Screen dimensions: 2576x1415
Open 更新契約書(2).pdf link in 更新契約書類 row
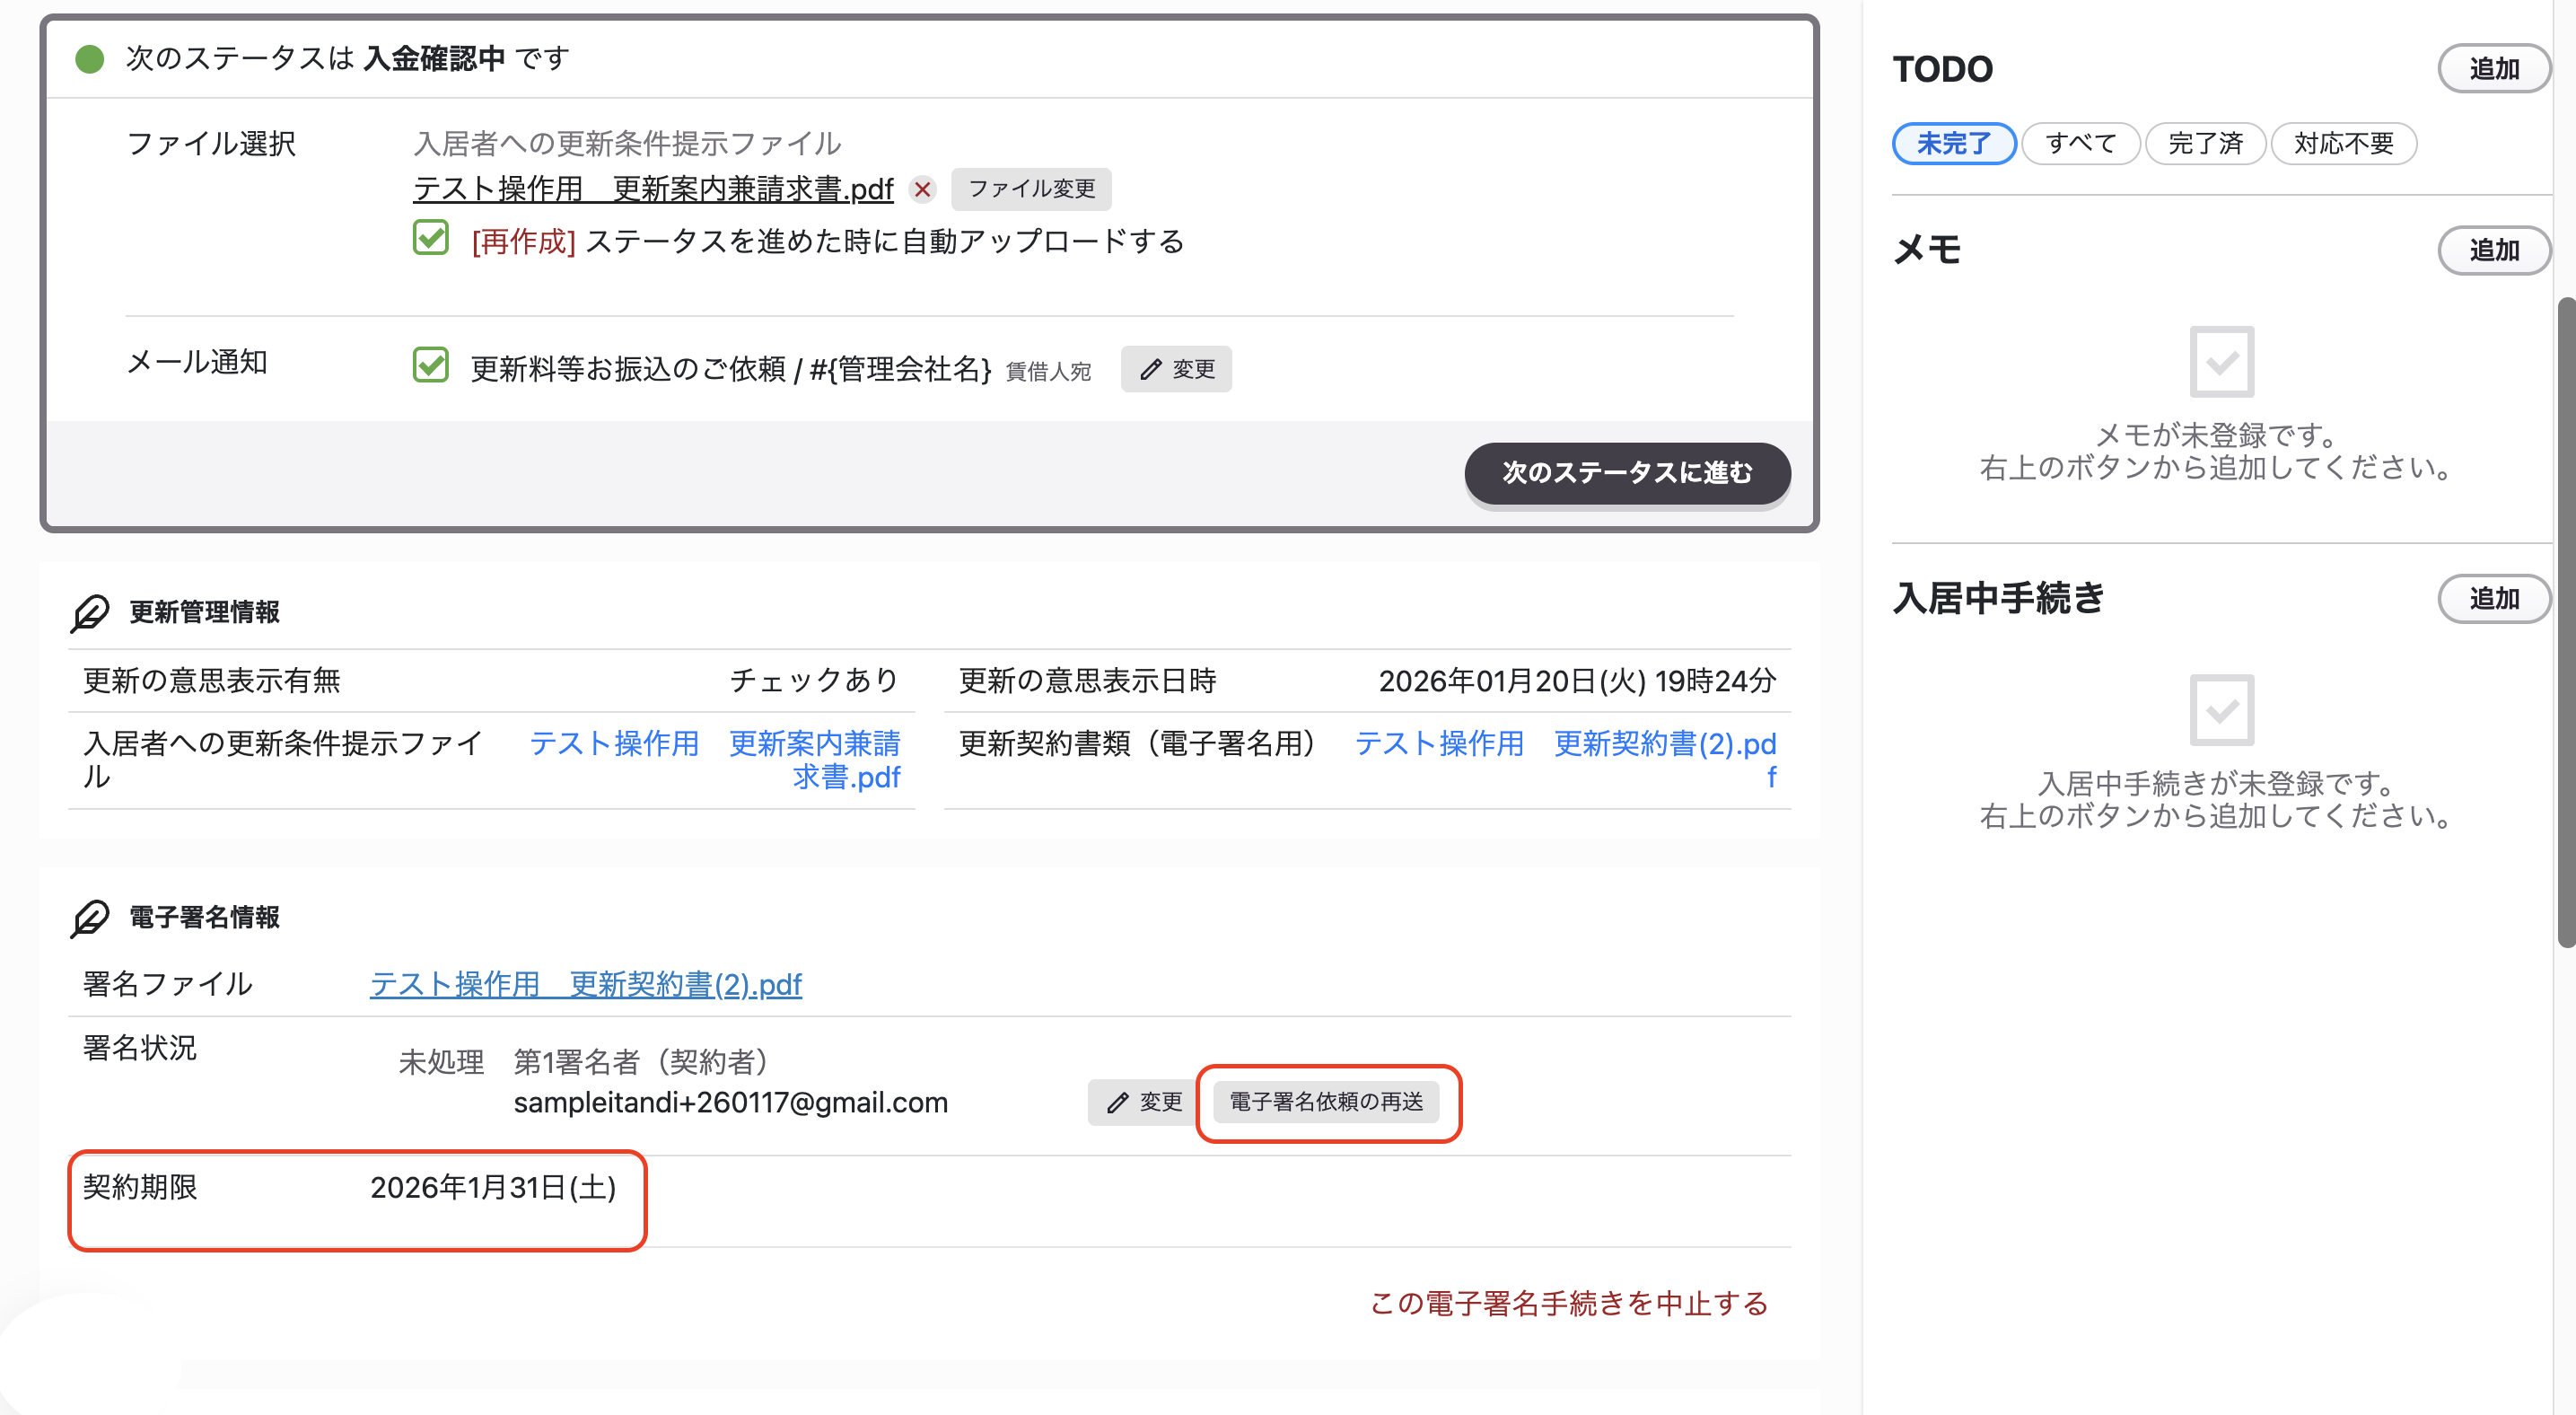(x=1565, y=760)
